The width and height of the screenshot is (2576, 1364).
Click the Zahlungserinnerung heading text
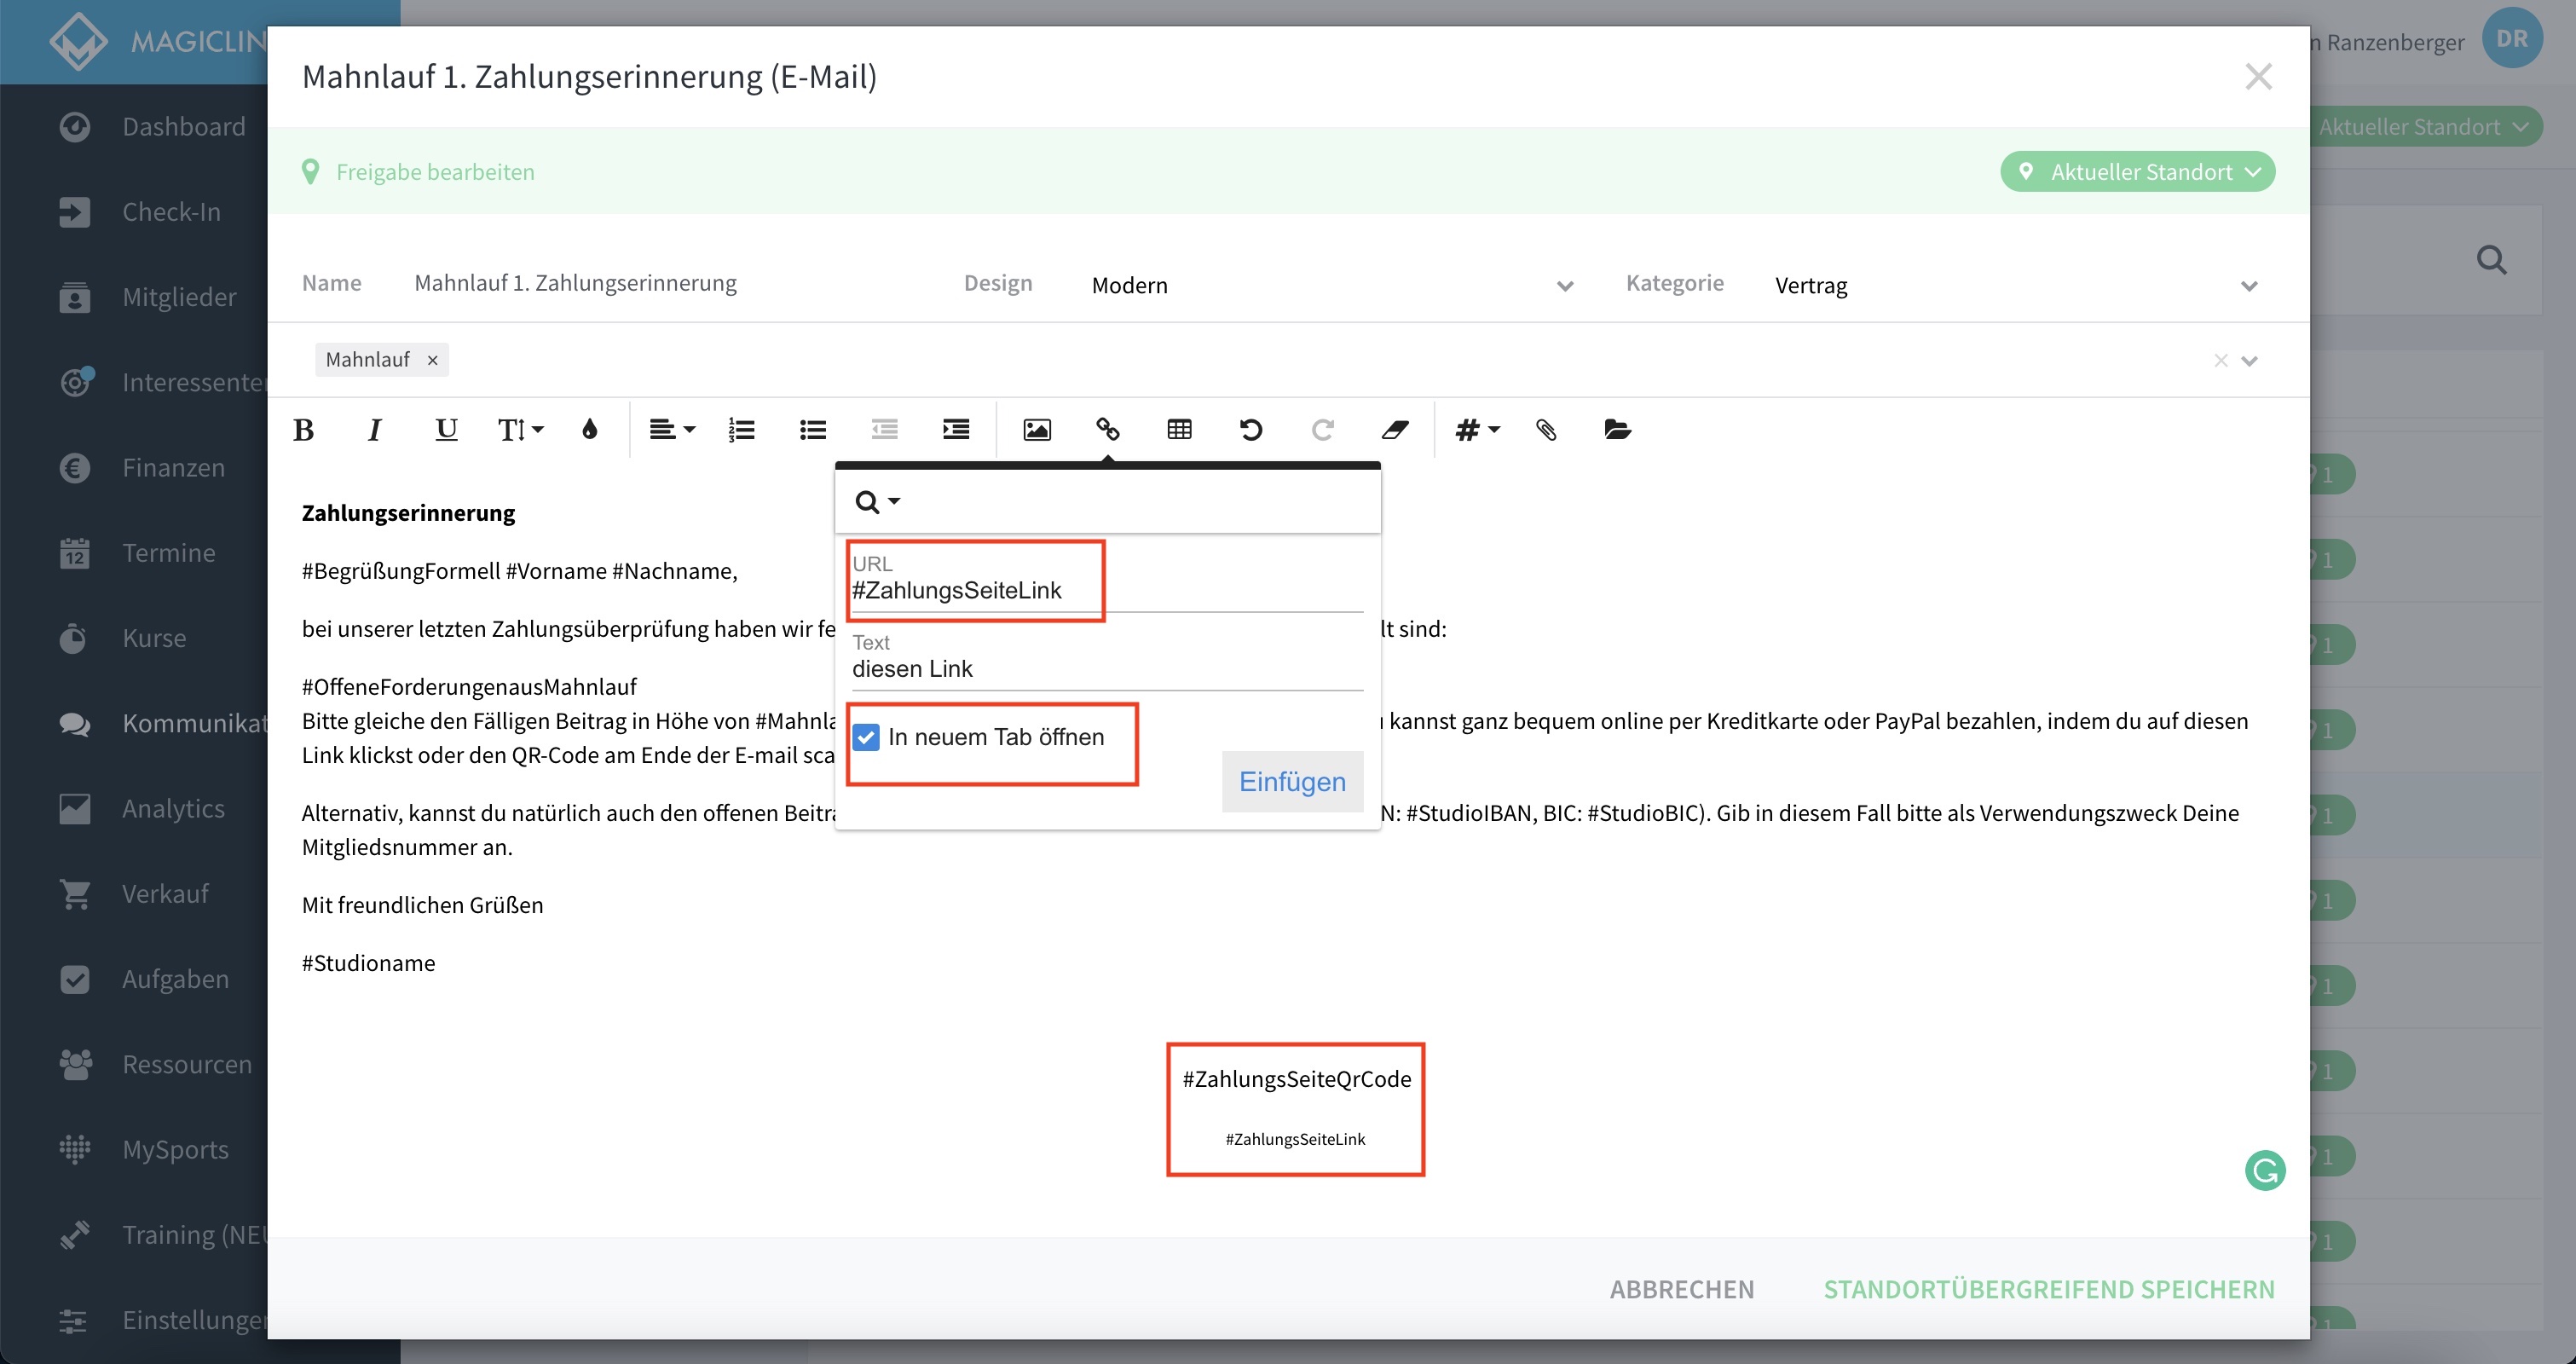[408, 513]
